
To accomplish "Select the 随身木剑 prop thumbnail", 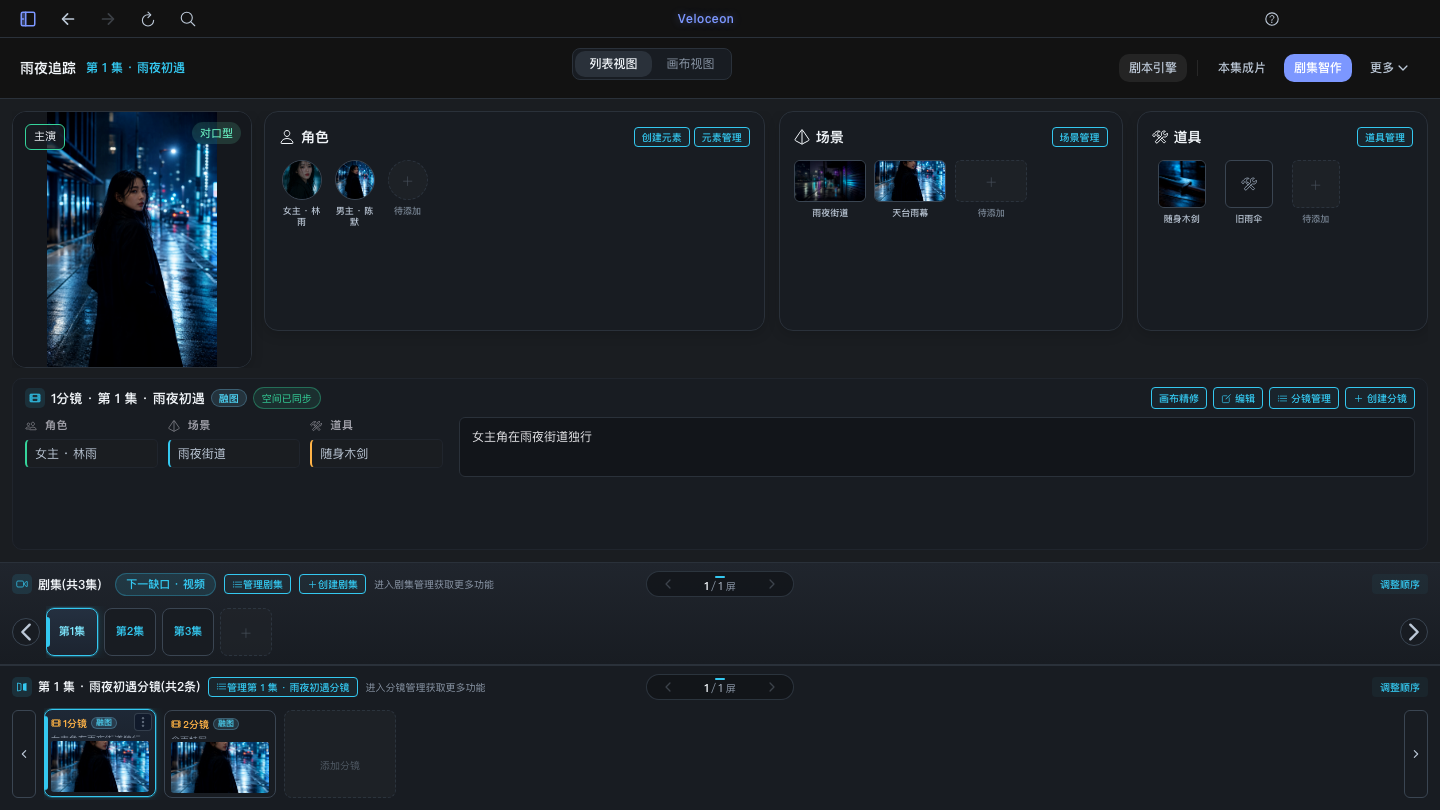I will [x=1182, y=184].
